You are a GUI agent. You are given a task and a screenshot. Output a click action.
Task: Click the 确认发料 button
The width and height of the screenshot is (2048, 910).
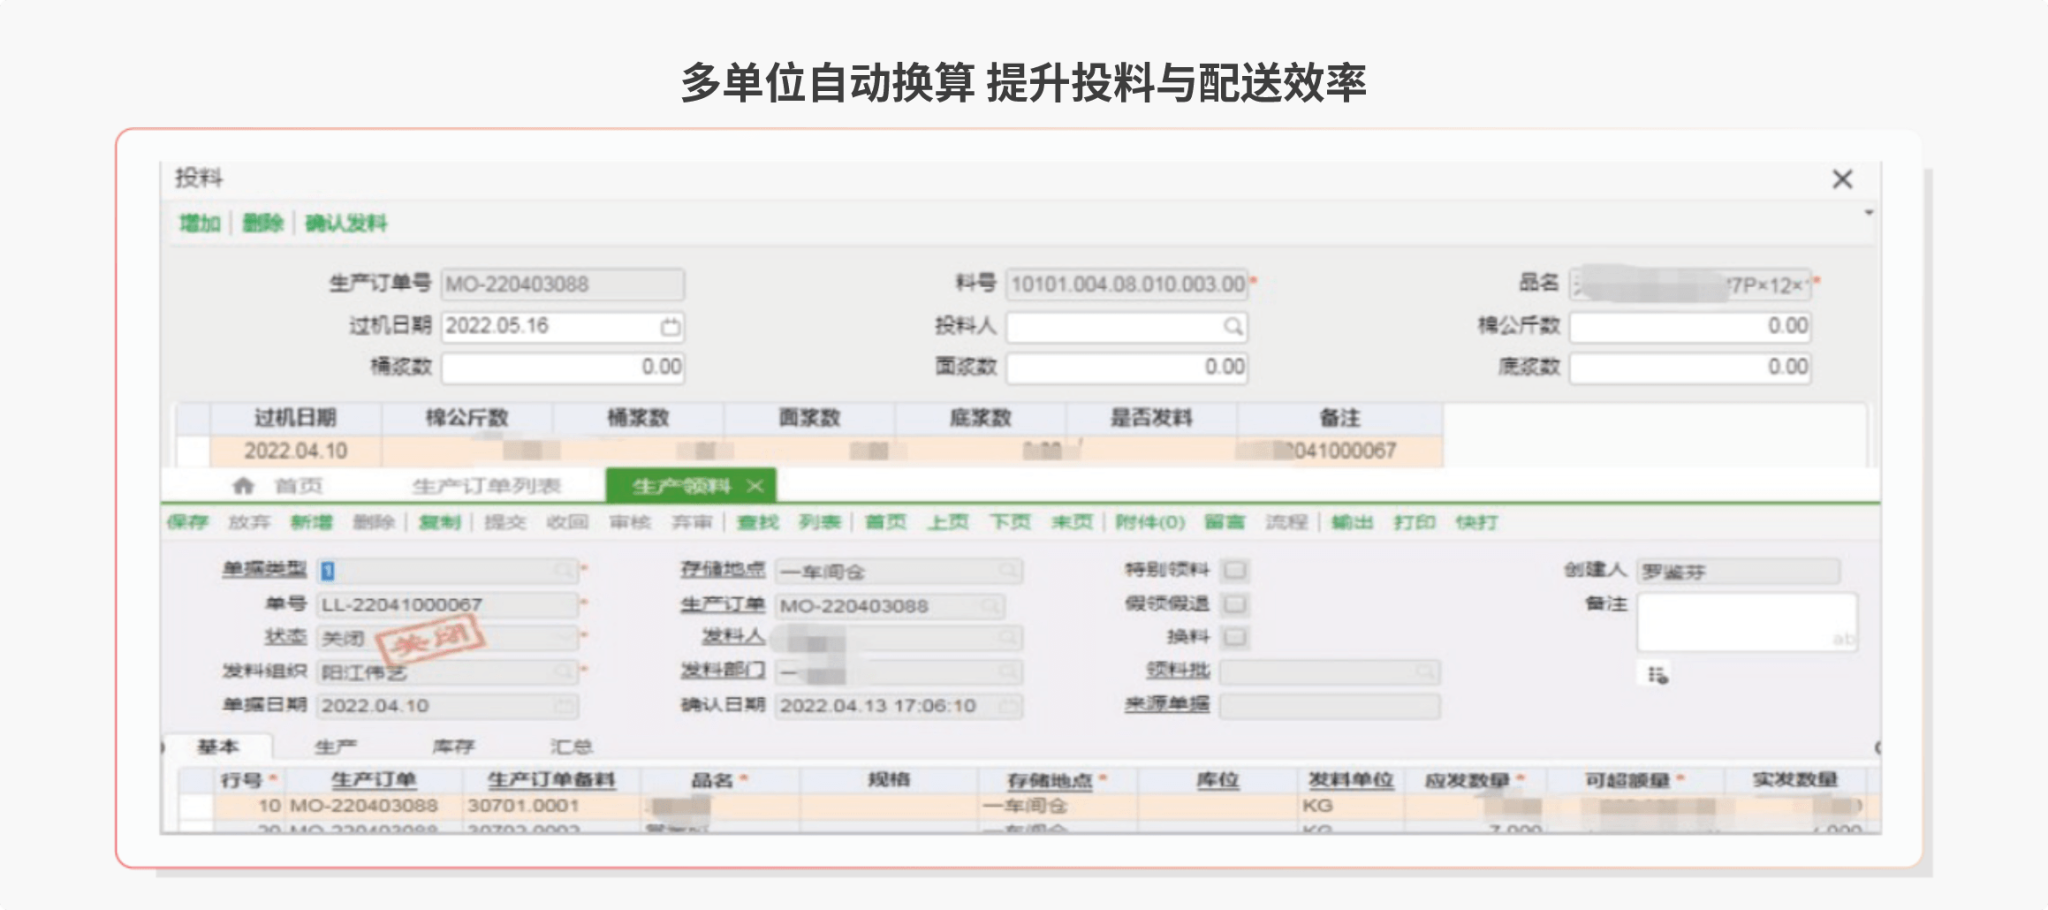346,223
